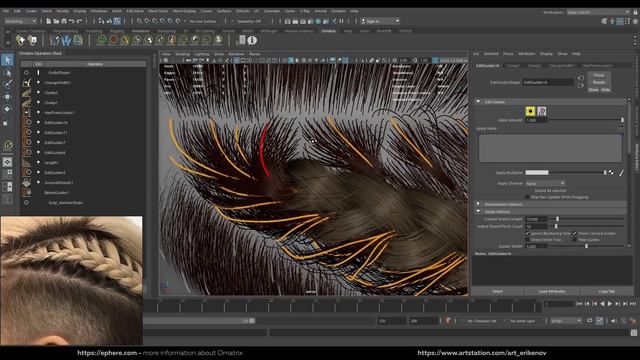Click the Focus button
The width and height of the screenshot is (640, 360).
coord(599,75)
